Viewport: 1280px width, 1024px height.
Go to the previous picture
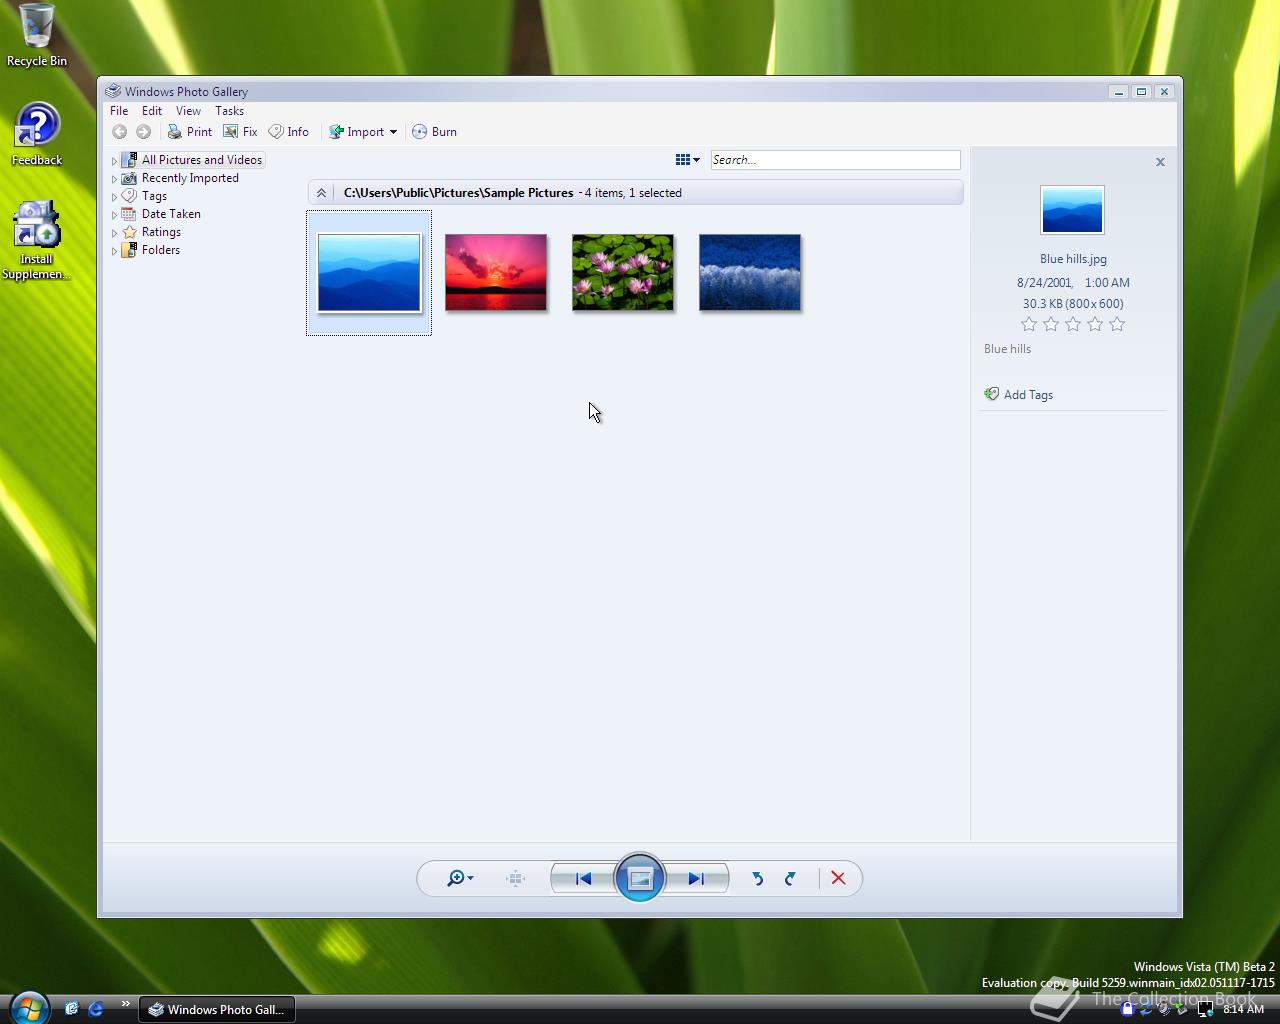(x=583, y=879)
